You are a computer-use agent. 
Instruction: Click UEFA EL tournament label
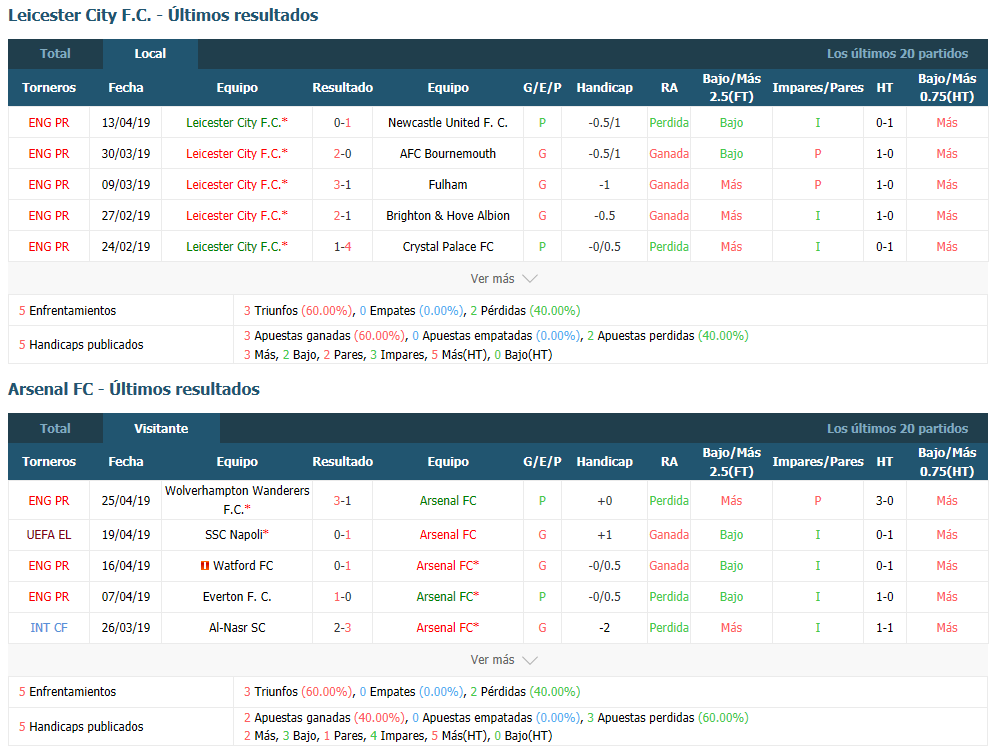(x=49, y=534)
